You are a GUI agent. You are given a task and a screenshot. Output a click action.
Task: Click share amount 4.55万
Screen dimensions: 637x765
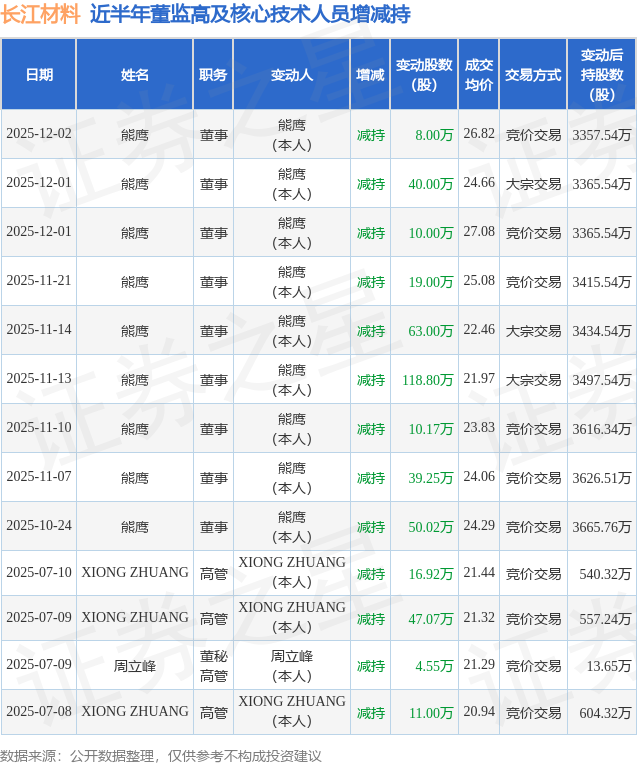(x=434, y=666)
